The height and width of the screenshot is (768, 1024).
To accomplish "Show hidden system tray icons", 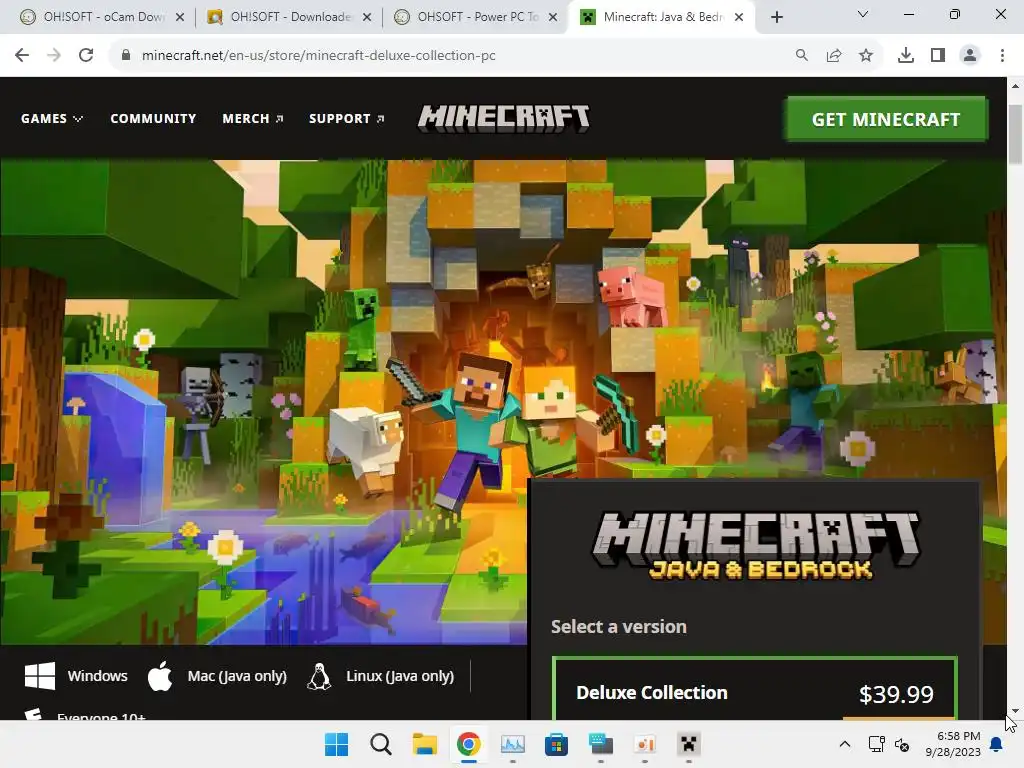I will pos(844,744).
